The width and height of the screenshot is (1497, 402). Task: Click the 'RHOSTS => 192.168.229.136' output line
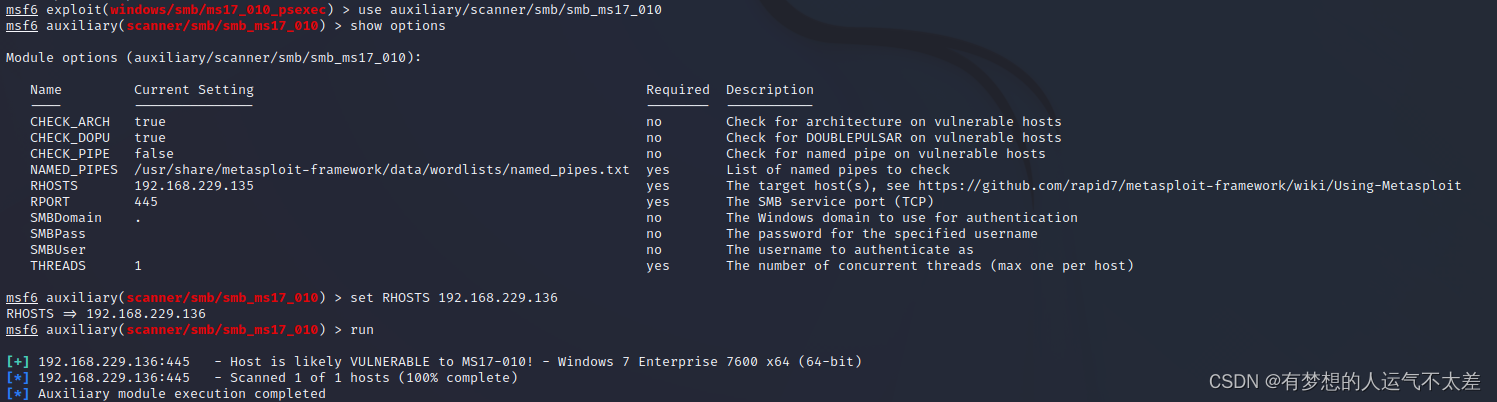point(106,314)
